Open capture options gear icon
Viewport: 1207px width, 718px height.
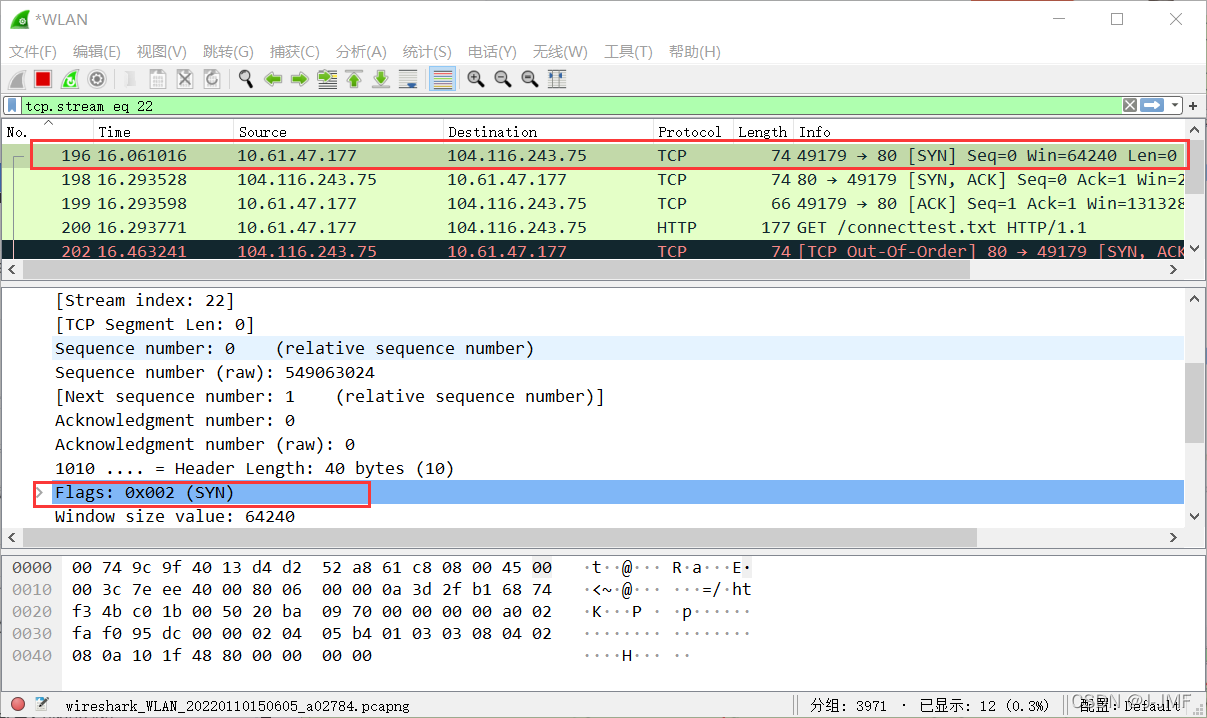97,79
